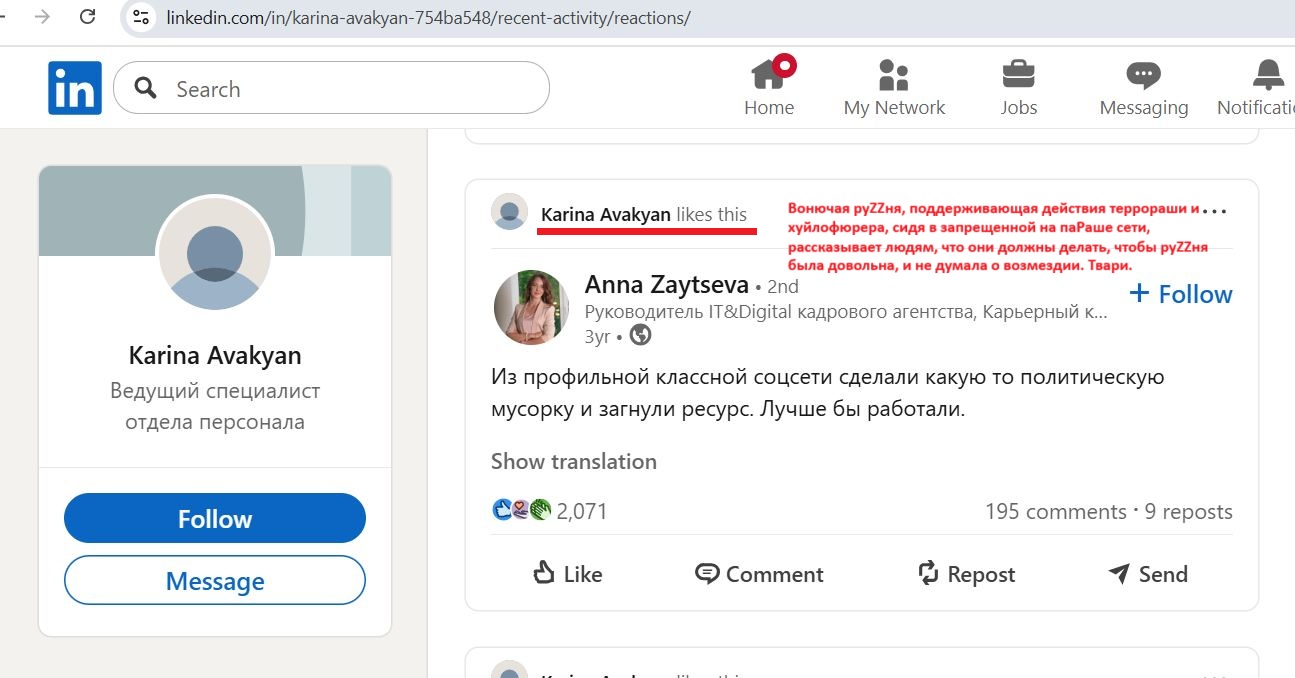1295x678 pixels.
Task: Open My Network icon
Action: (x=893, y=75)
